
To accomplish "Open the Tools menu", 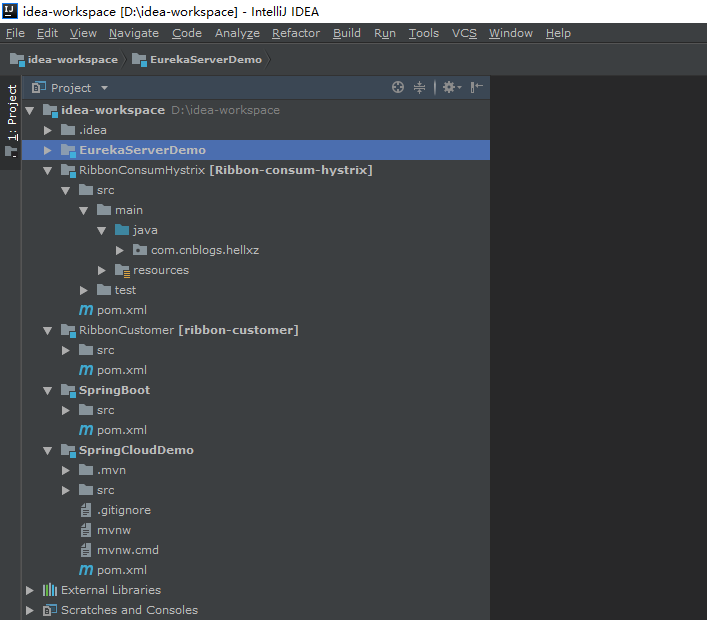I will [423, 33].
